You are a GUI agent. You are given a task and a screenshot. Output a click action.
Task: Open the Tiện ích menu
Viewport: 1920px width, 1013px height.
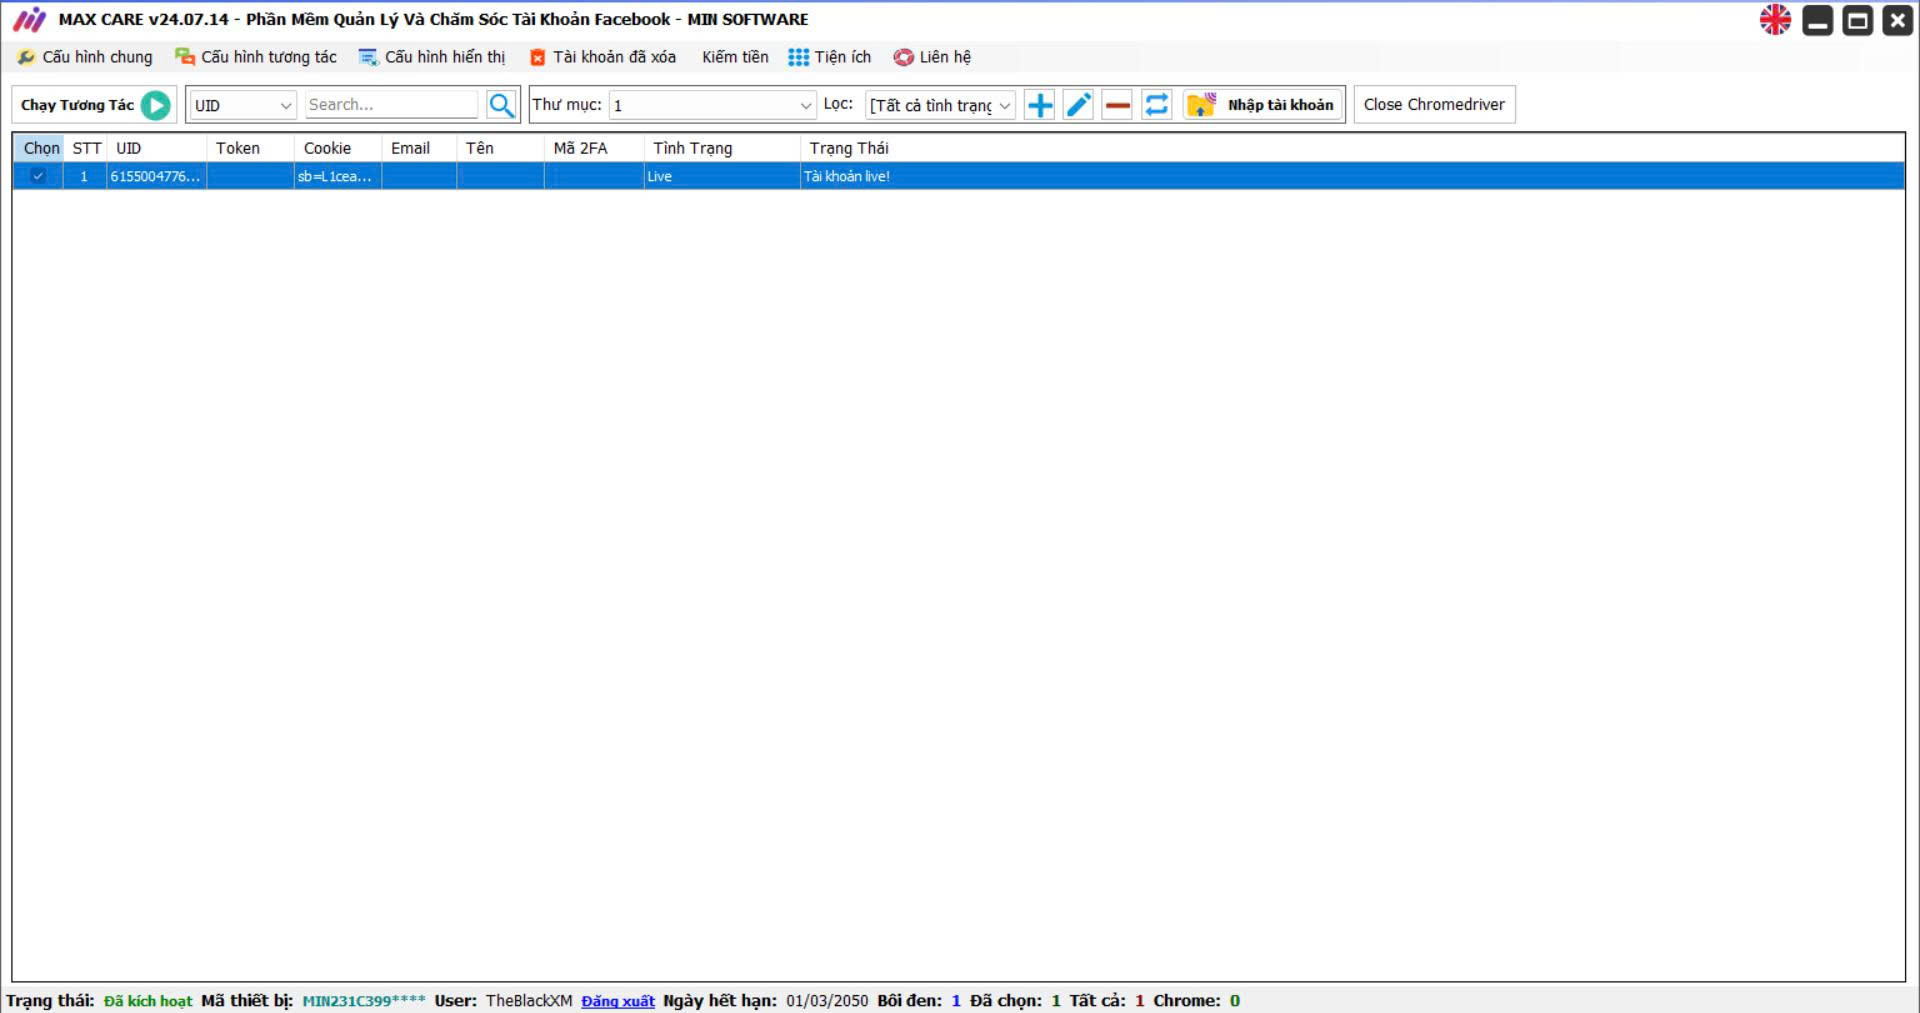(x=830, y=57)
